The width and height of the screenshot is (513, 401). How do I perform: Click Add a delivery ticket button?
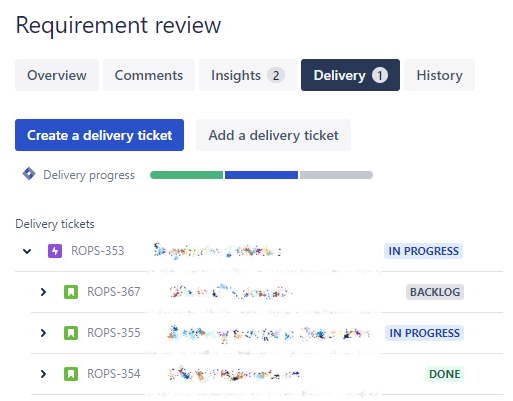[273, 135]
